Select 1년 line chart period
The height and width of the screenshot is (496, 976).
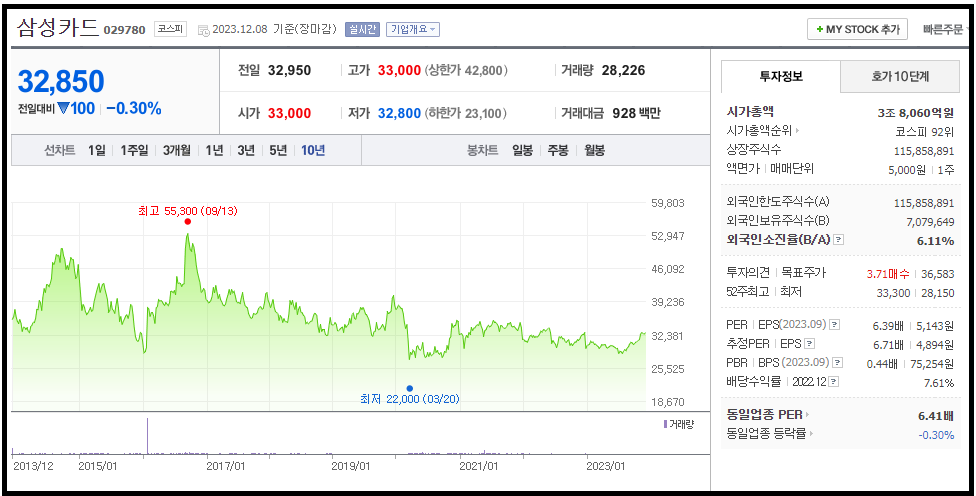click(214, 150)
